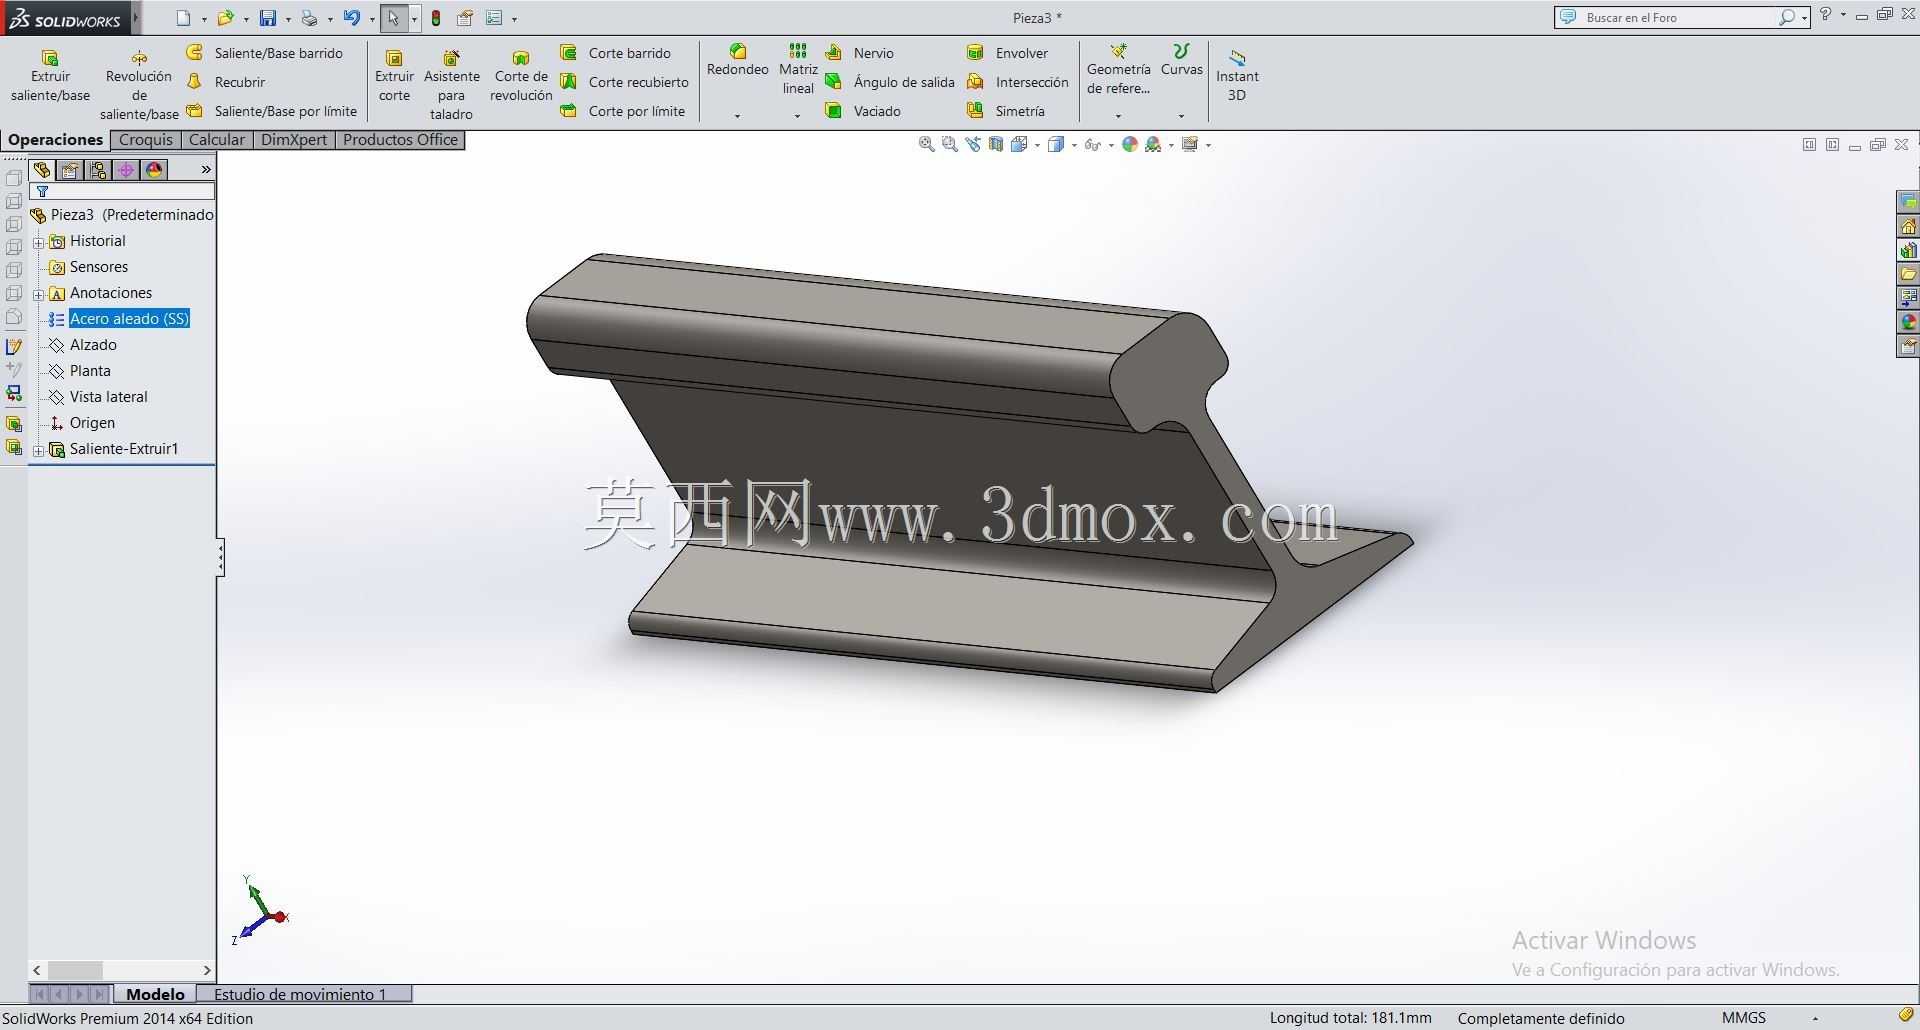Open the Matriz lineal dropdown arrow

pyautogui.click(x=797, y=116)
